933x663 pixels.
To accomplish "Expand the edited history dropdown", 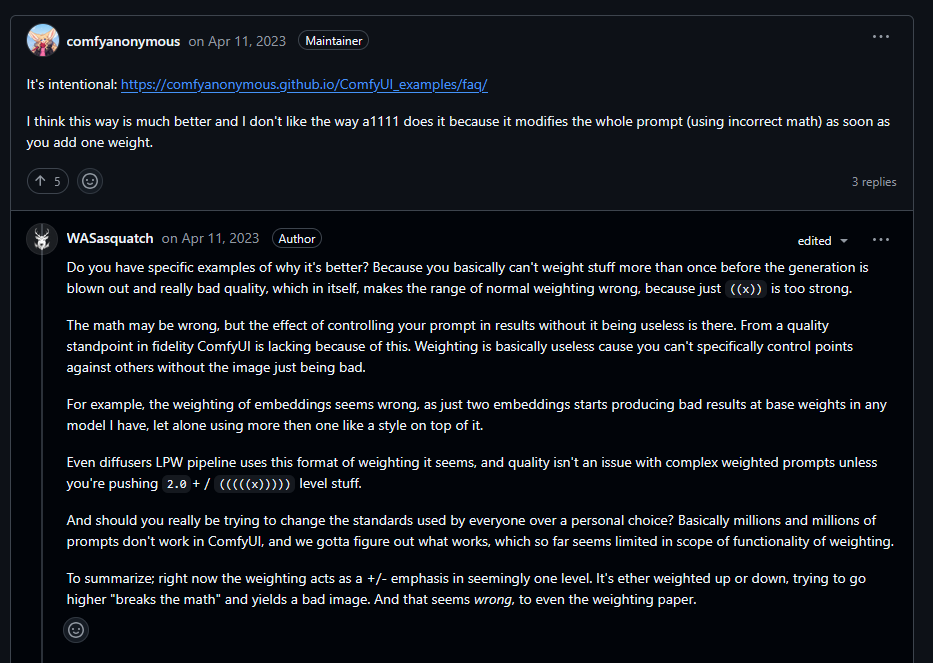I will 822,240.
